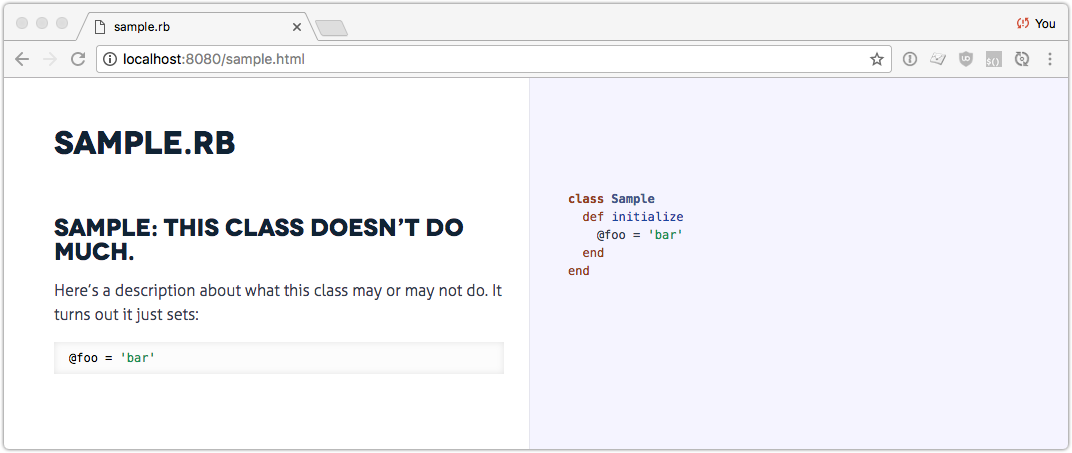
Task: Go back using the back arrow
Action: point(22,59)
